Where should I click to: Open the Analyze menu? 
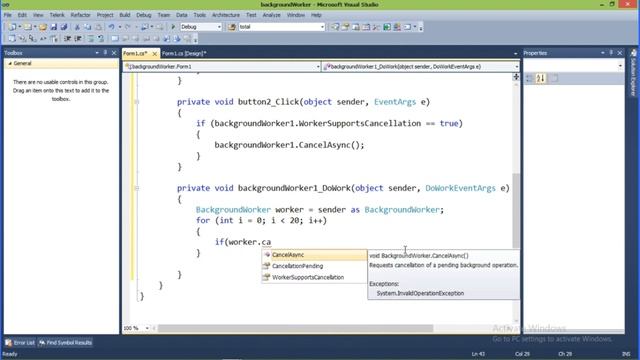pos(271,15)
